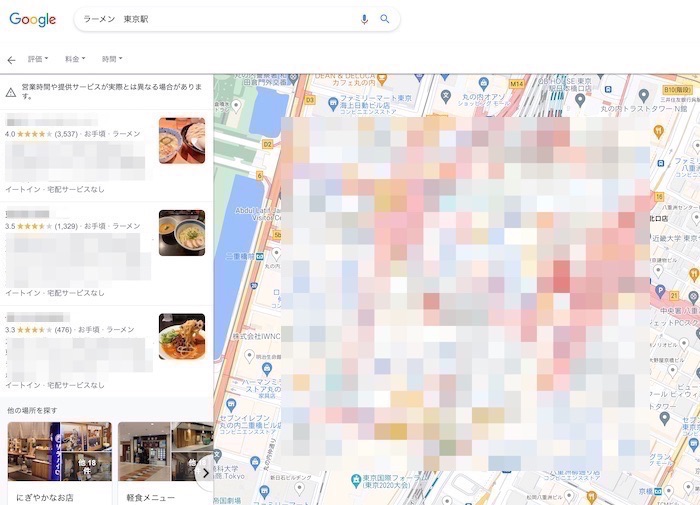The width and height of the screenshot is (700, 505).
Task: Go back using the left arrow
Action: (11, 60)
